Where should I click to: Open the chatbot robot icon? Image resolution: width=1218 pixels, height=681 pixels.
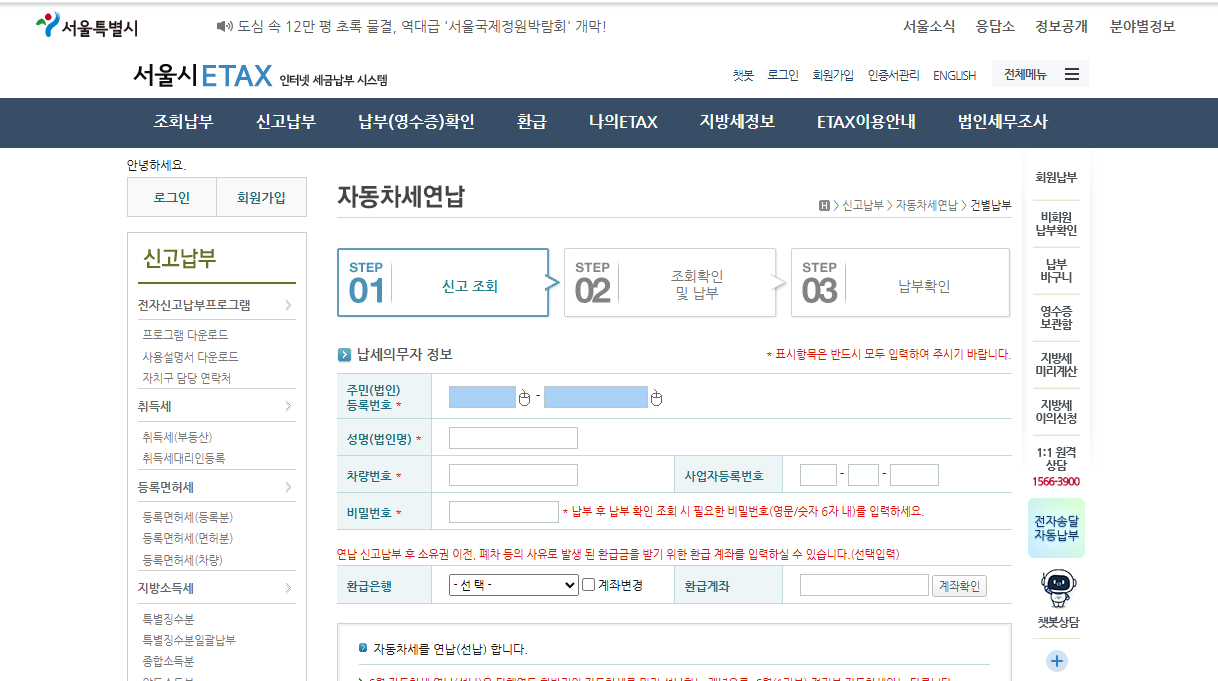click(x=1057, y=587)
